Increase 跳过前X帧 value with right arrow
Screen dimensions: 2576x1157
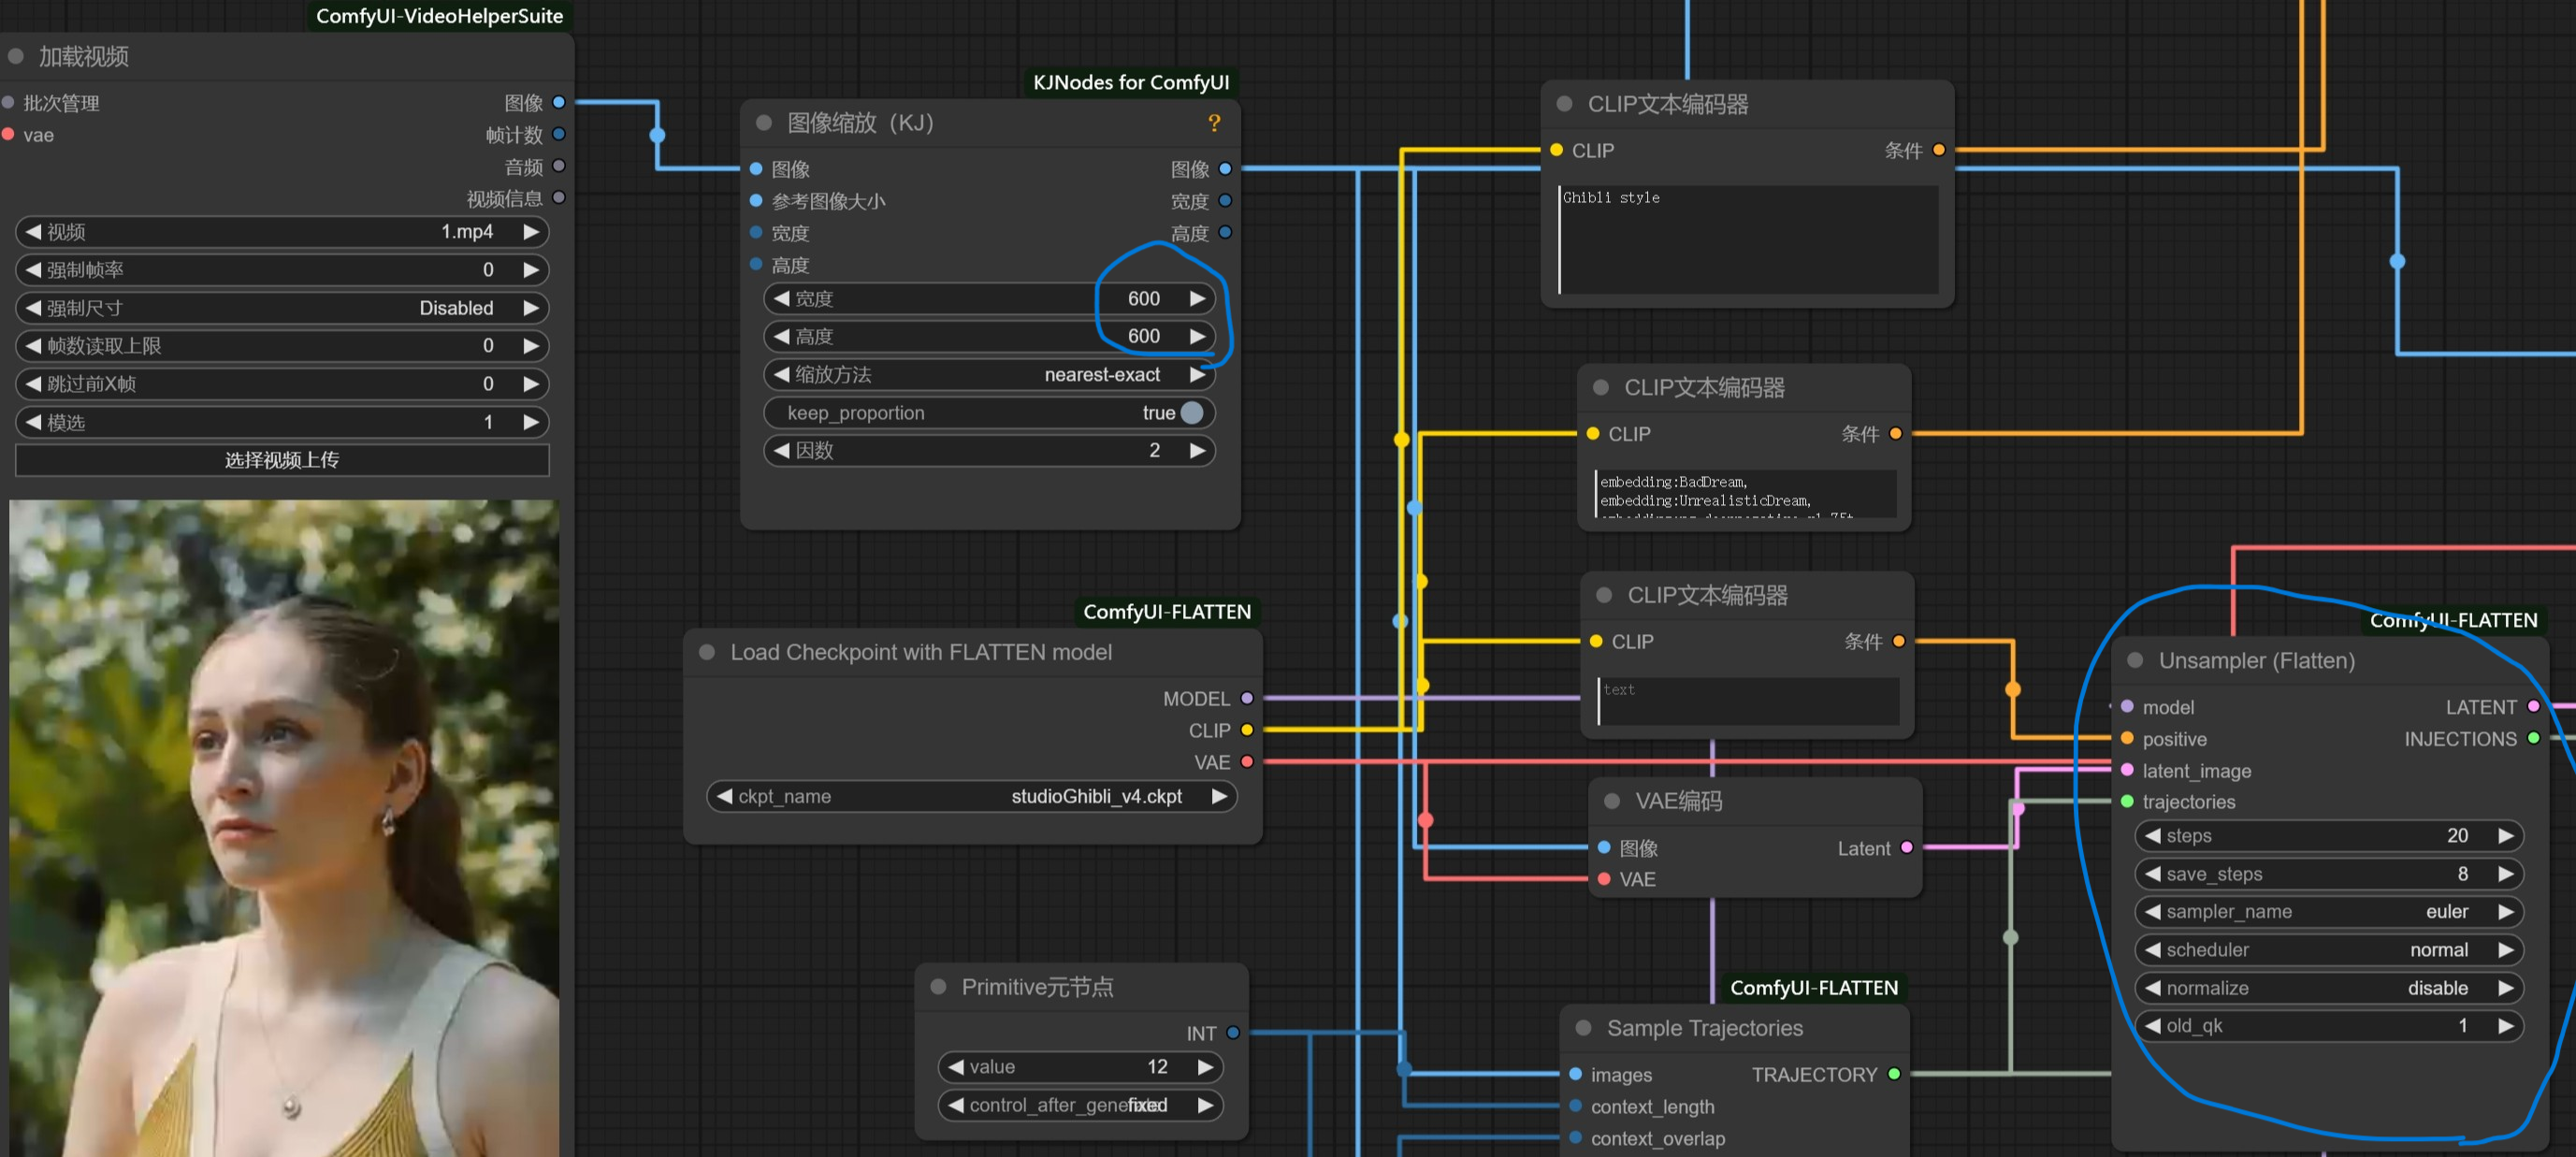(531, 384)
